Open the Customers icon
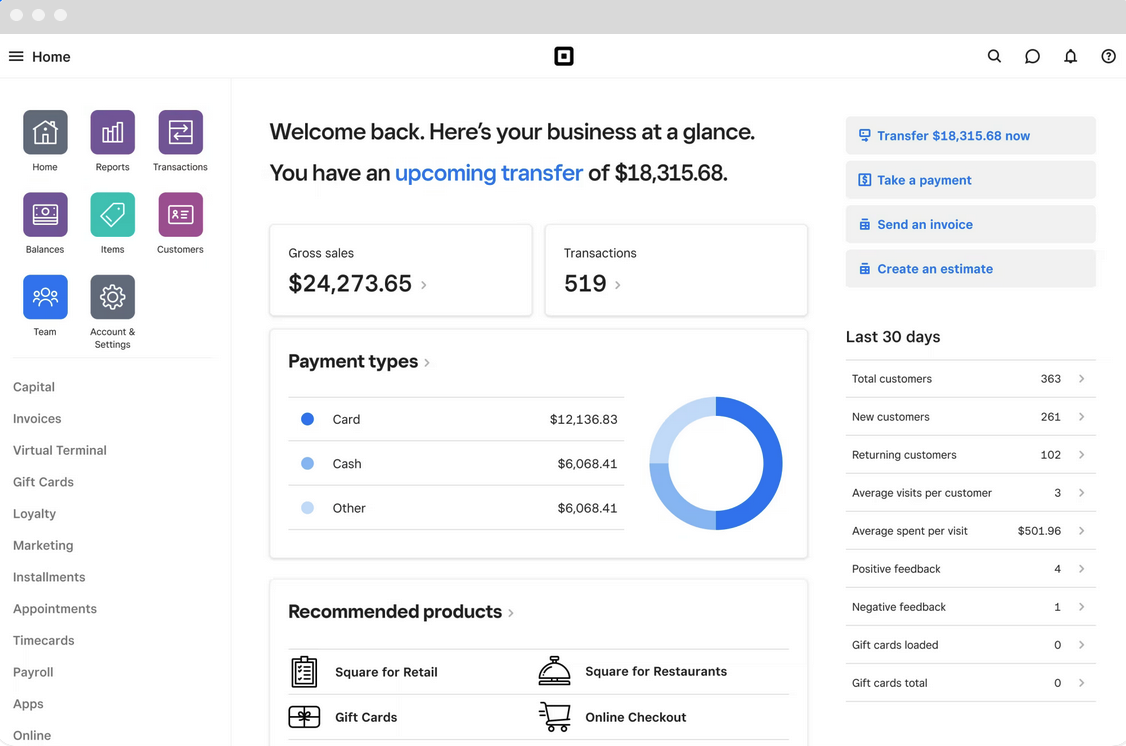 click(180, 215)
